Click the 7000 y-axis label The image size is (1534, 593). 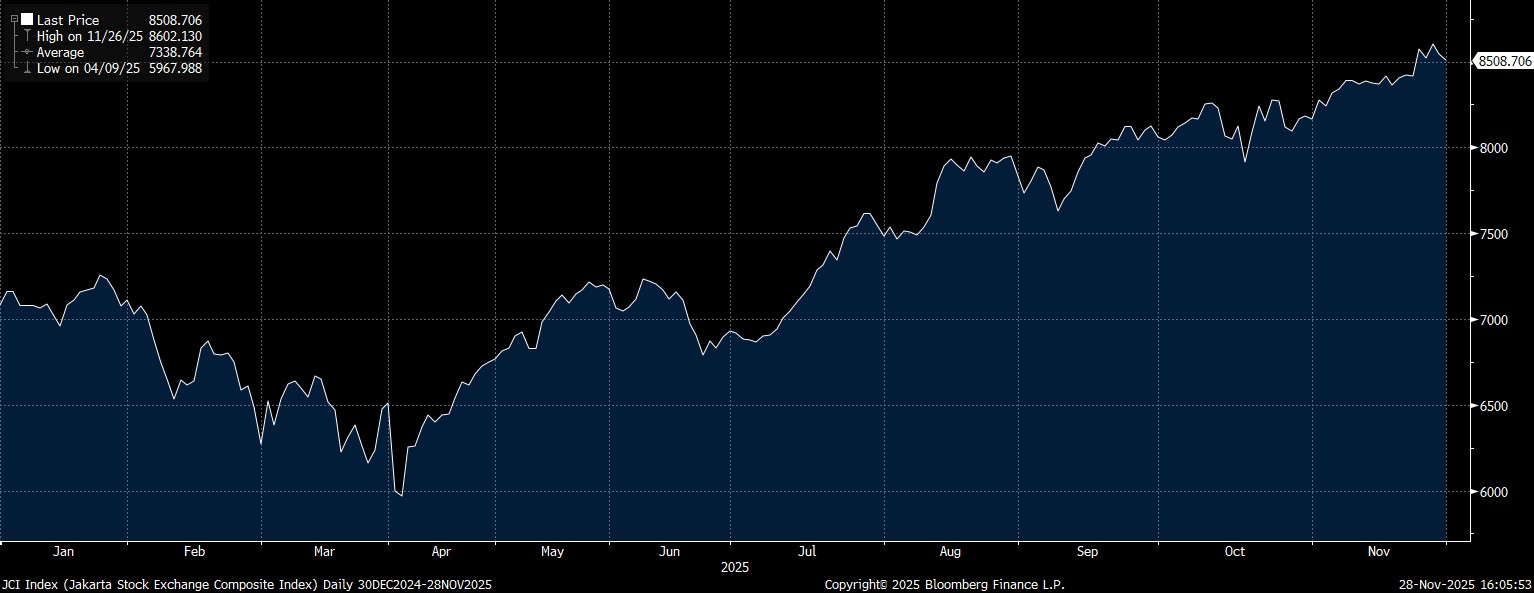1494,320
